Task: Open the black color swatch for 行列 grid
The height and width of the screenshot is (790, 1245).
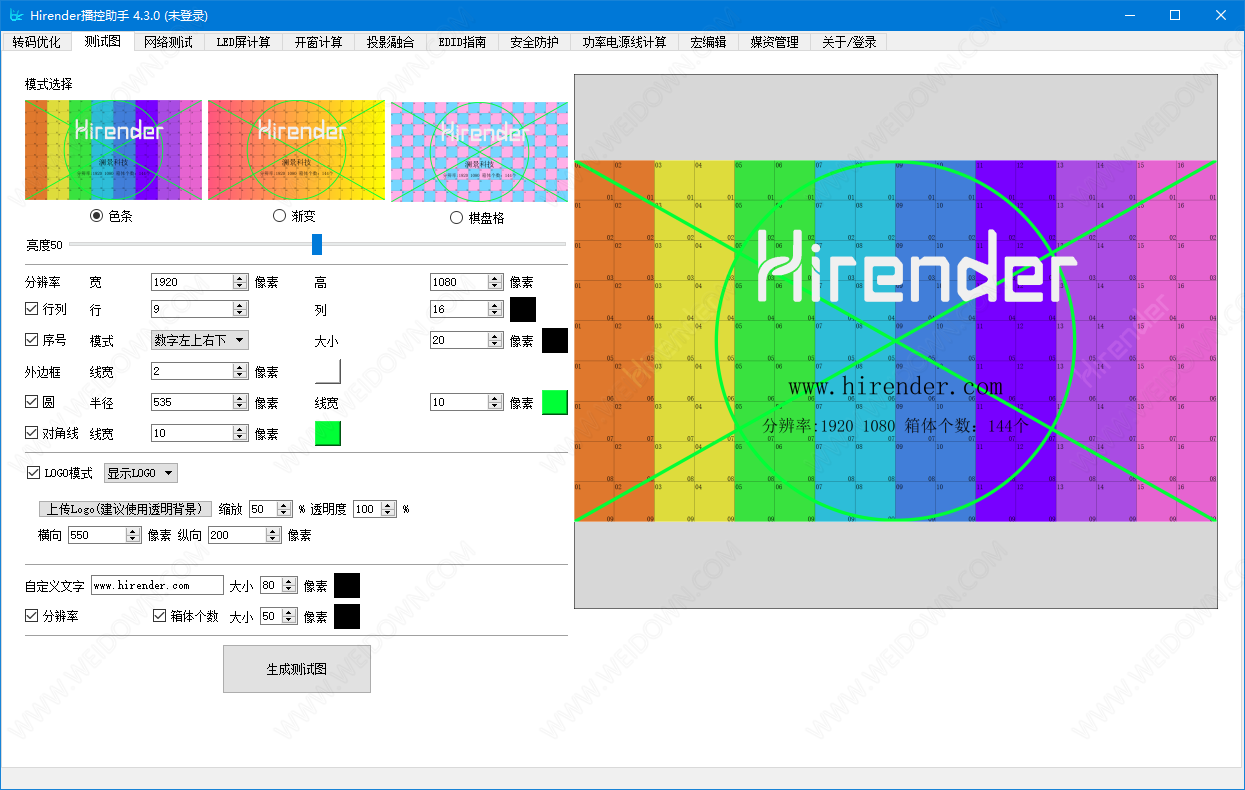Action: click(523, 309)
